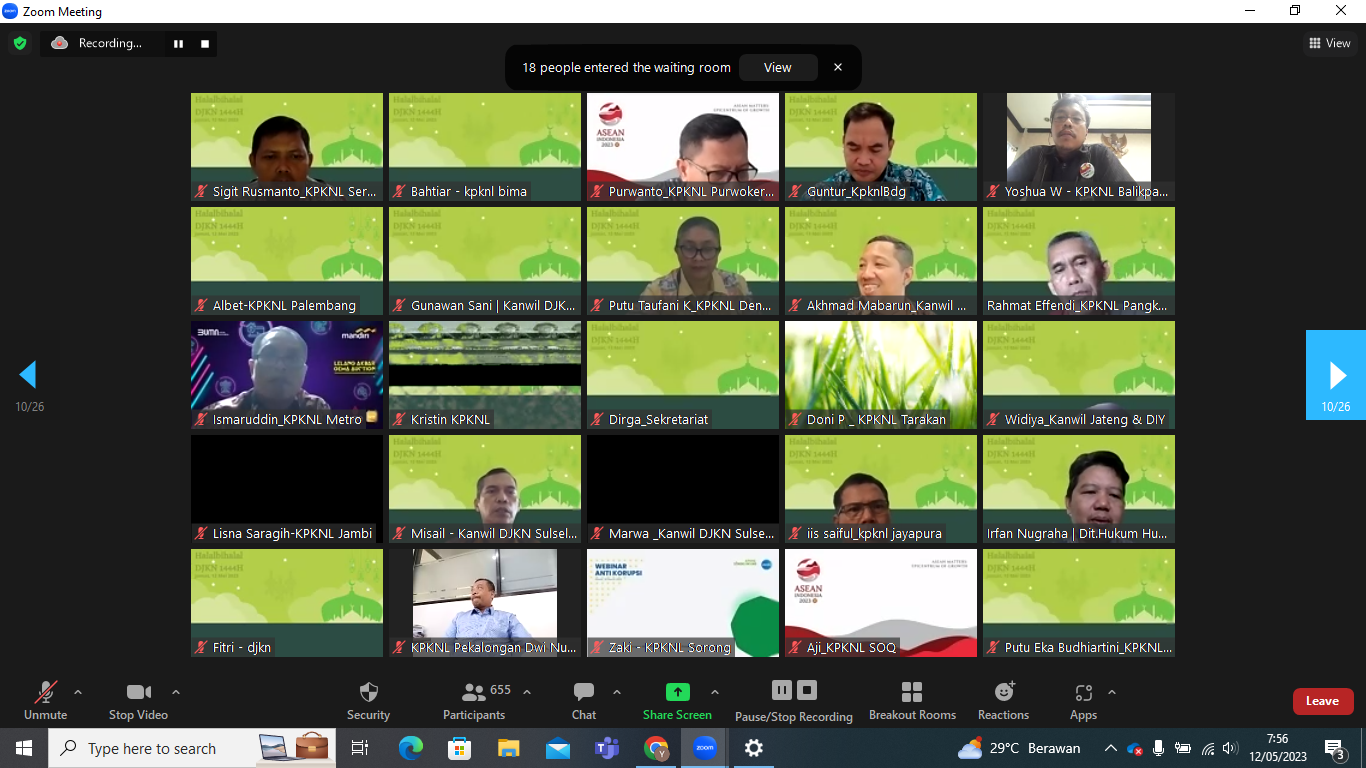This screenshot has height=768, width=1366.
Task: Go to next page of participants
Action: (1336, 375)
